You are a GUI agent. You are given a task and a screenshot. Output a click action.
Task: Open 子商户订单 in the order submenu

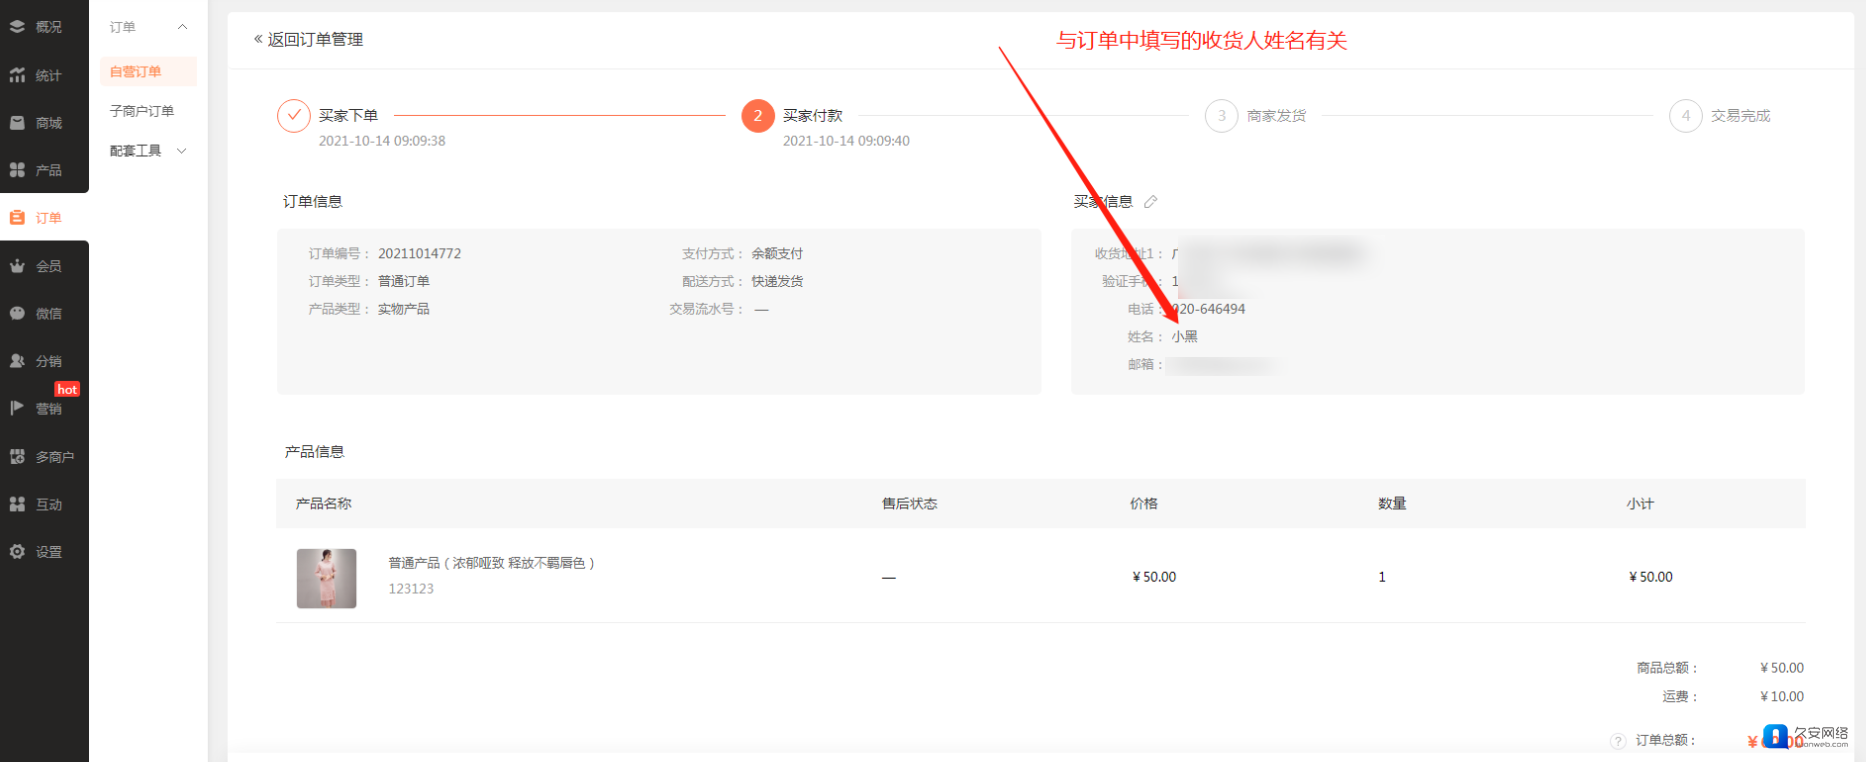[x=142, y=111]
